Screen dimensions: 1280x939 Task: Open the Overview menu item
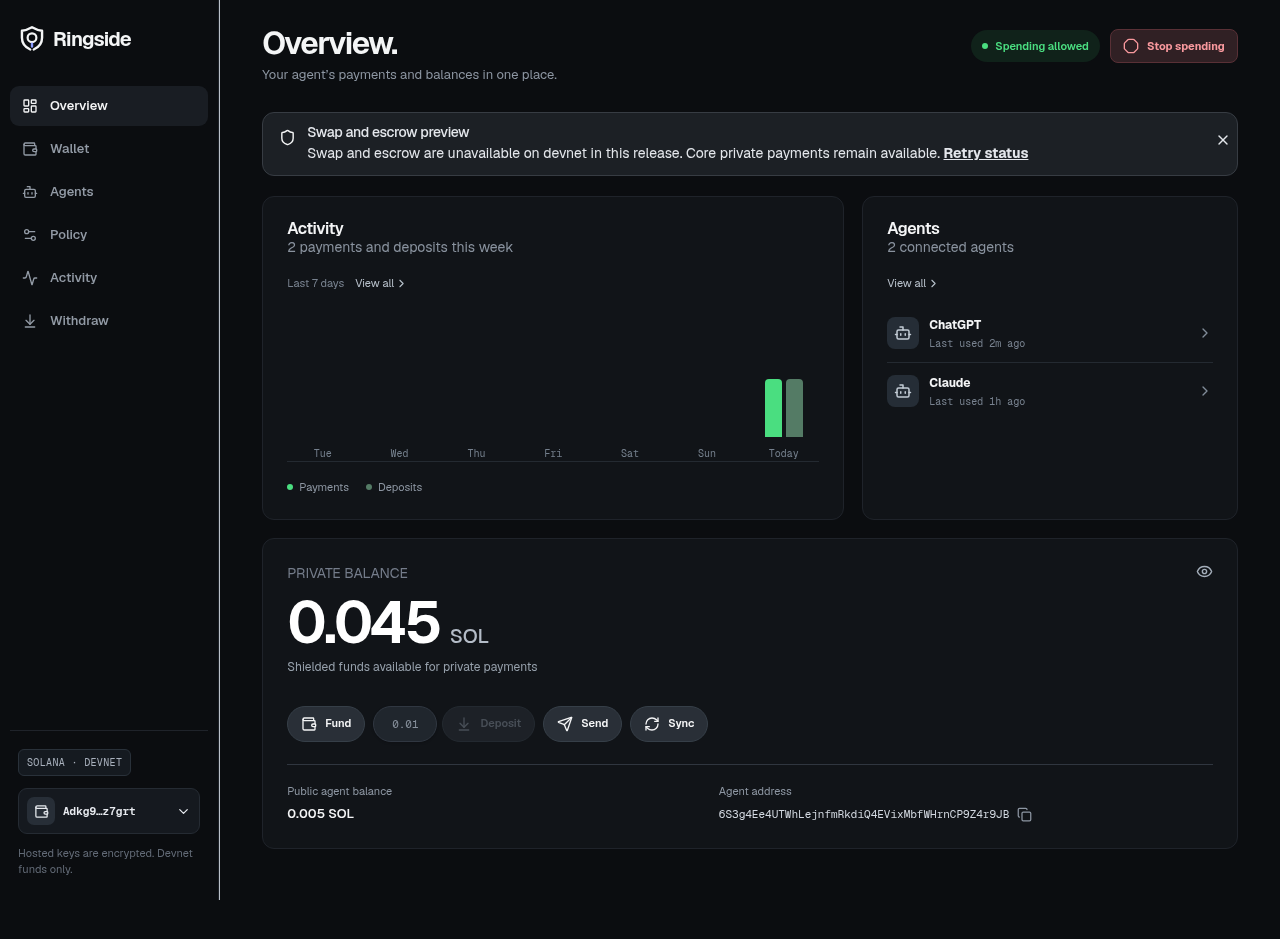[x=109, y=106]
